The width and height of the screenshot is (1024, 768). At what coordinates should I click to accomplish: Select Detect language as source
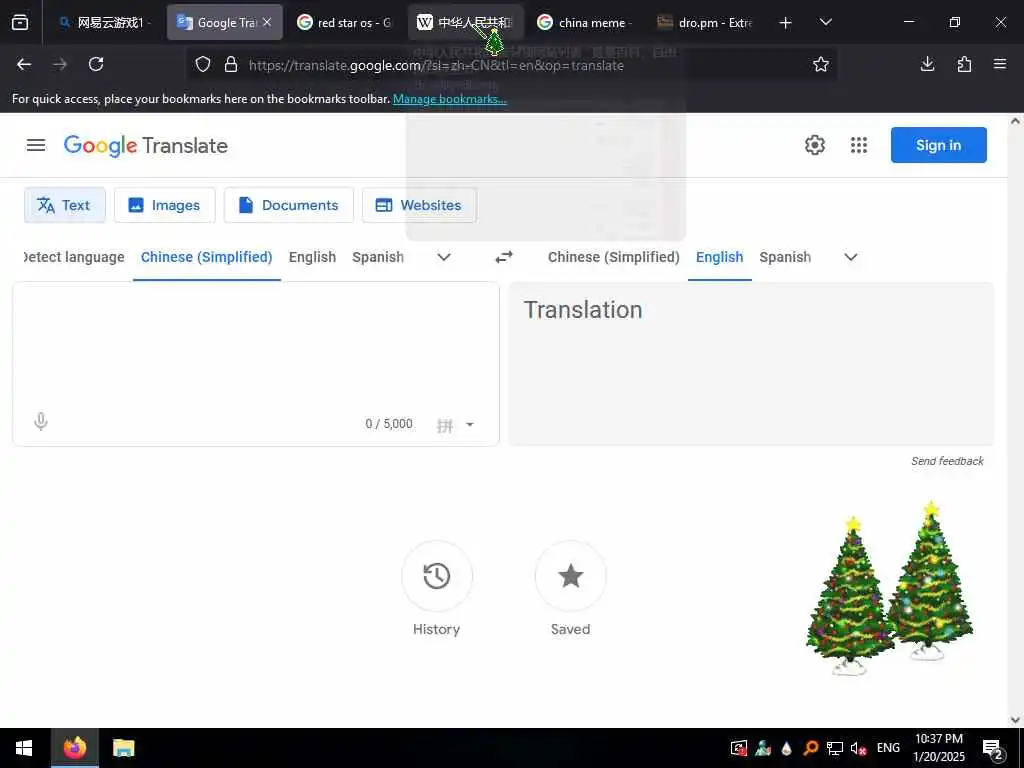pyautogui.click(x=74, y=257)
